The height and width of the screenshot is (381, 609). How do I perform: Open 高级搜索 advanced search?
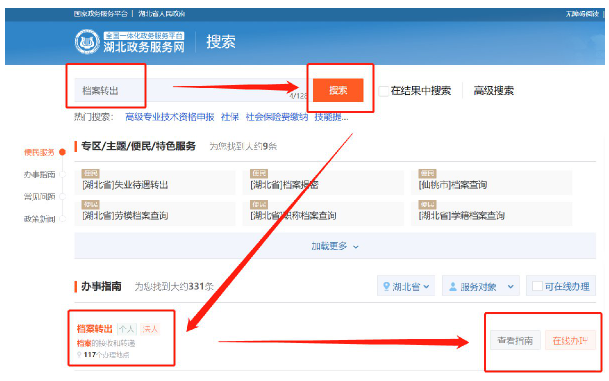click(493, 91)
